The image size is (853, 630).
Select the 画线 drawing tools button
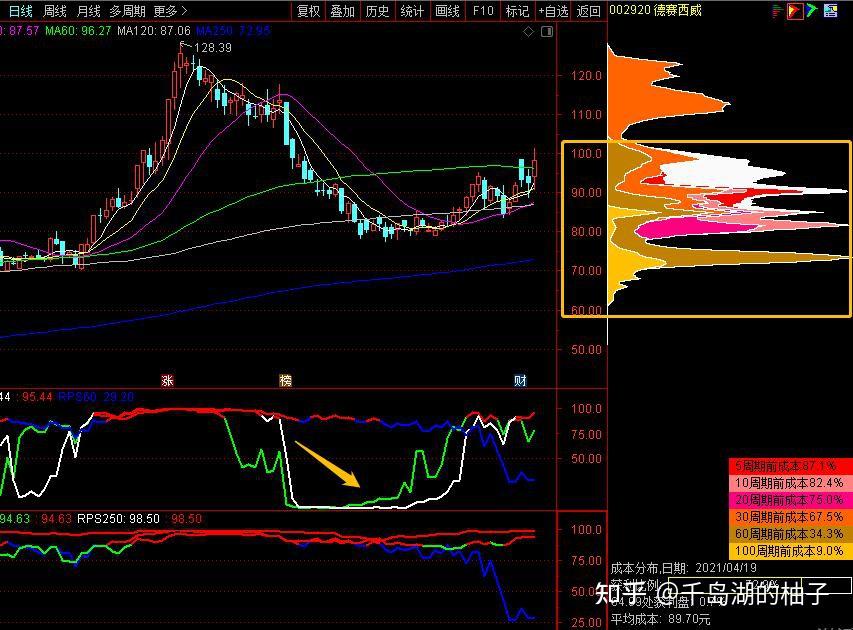pyautogui.click(x=447, y=11)
